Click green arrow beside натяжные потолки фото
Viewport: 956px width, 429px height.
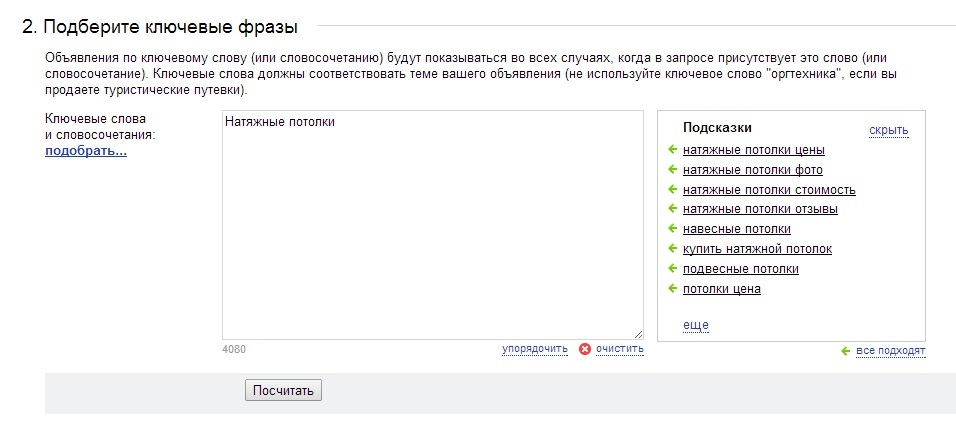[x=672, y=169]
